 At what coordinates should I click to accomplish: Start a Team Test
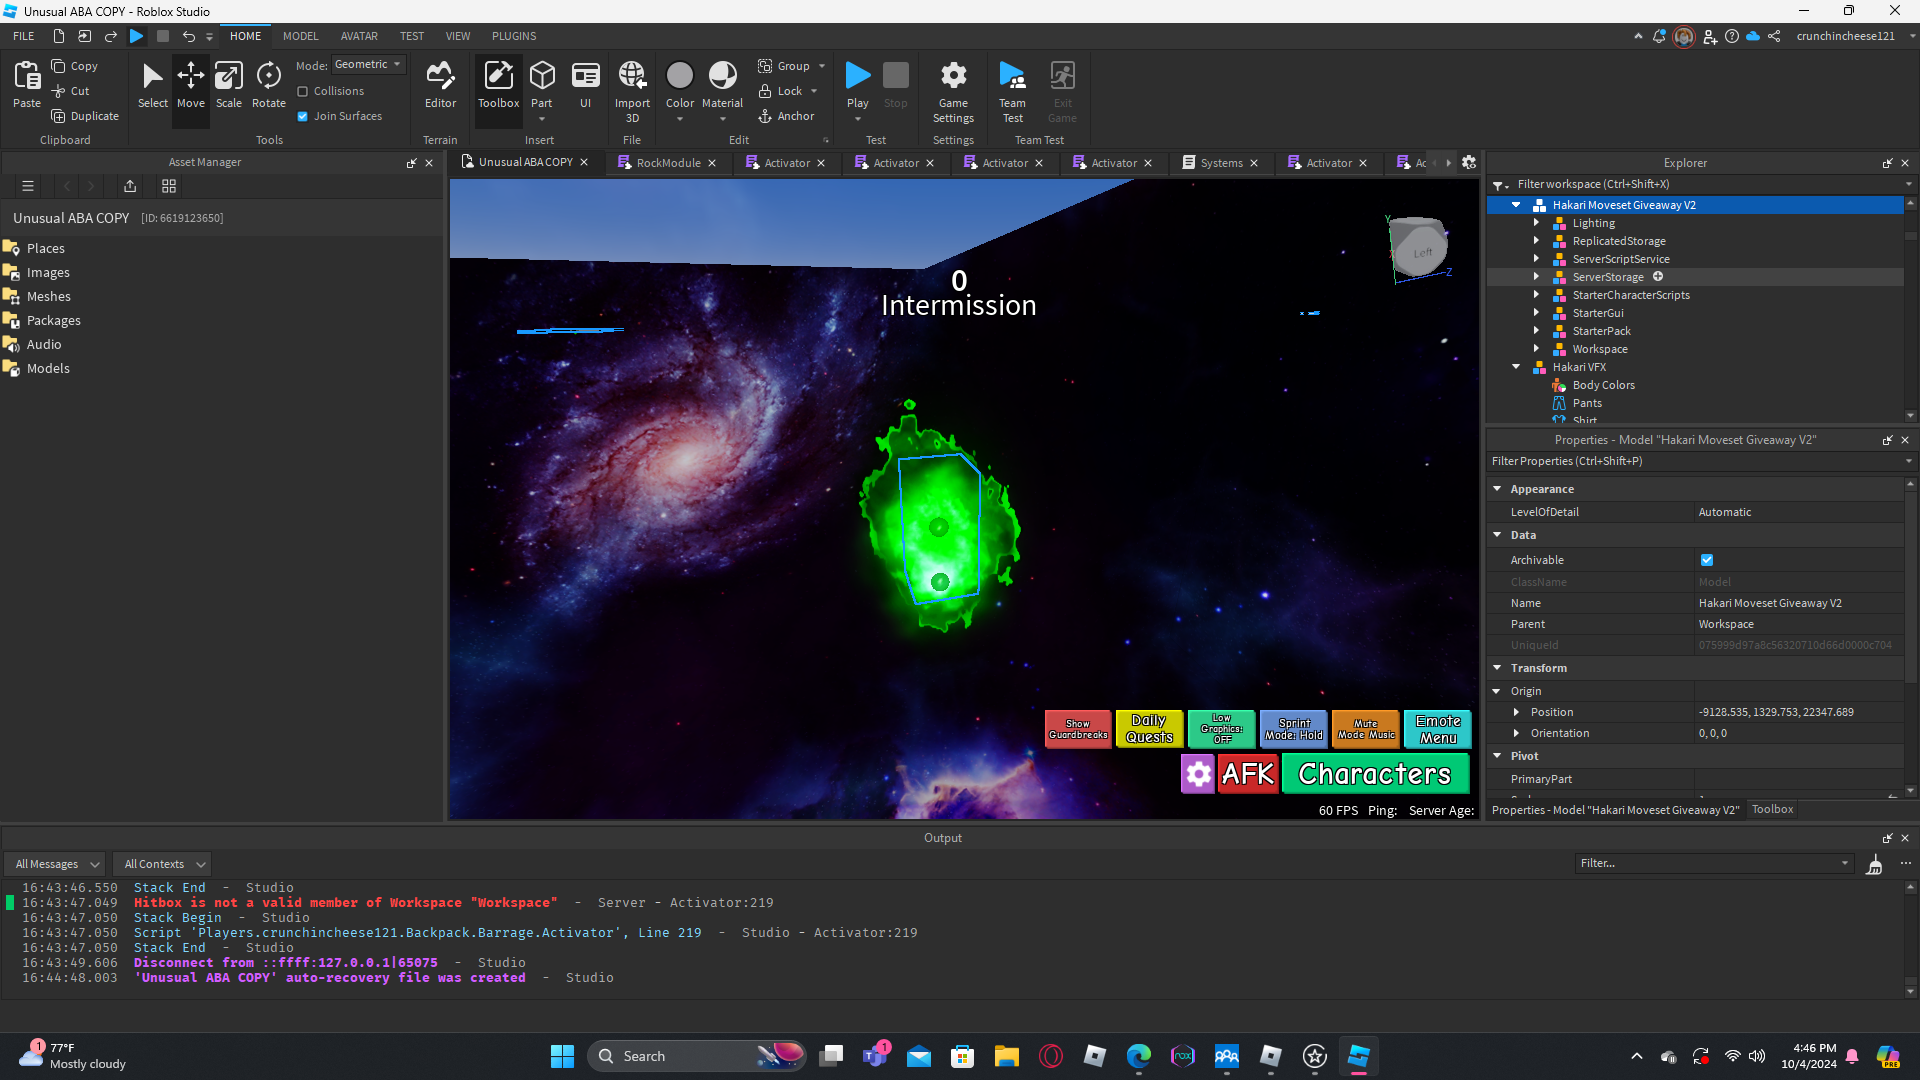click(1012, 91)
